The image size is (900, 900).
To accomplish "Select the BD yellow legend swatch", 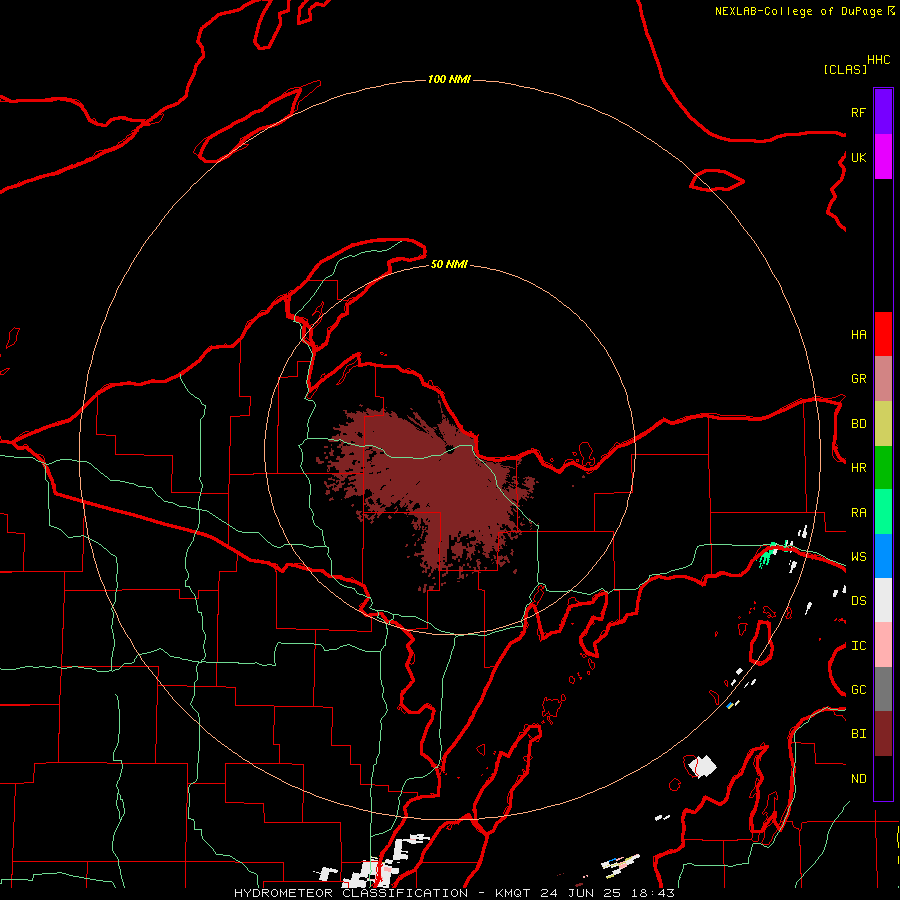I will (x=883, y=424).
